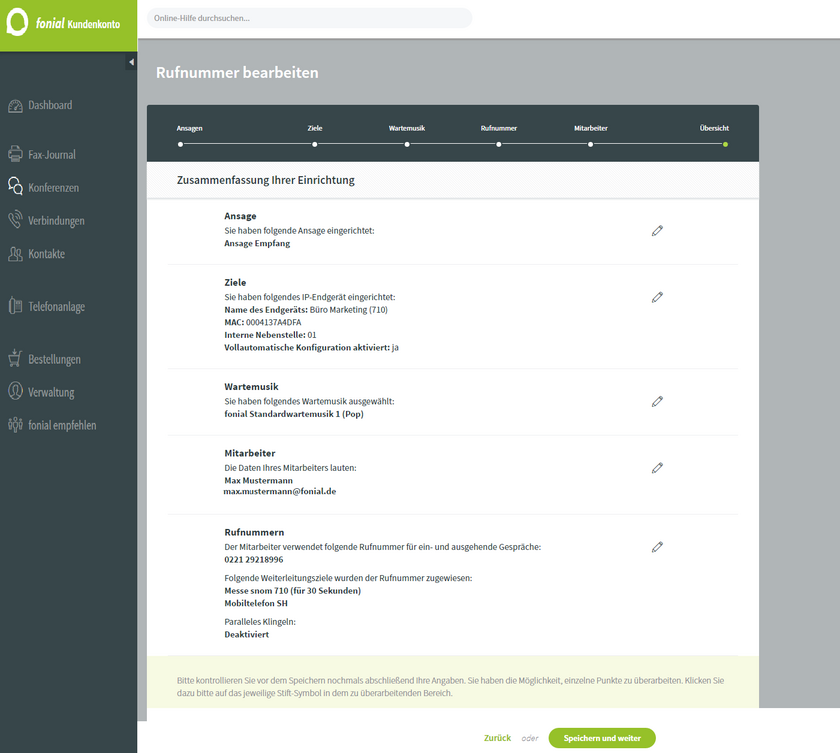The height and width of the screenshot is (753, 840).
Task: Click 'Deaktiviert' under Paralleles Klingeln
Action: pyautogui.click(x=246, y=635)
